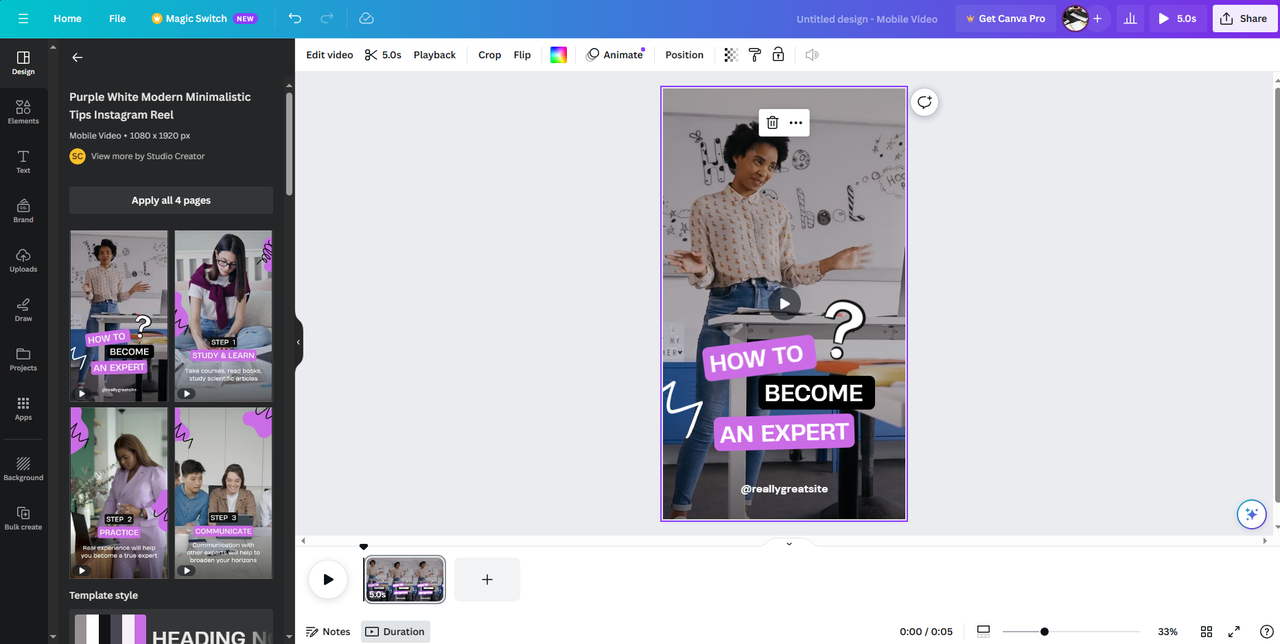
Task: Open the Canva Assistant sparkle button
Action: point(1251,514)
